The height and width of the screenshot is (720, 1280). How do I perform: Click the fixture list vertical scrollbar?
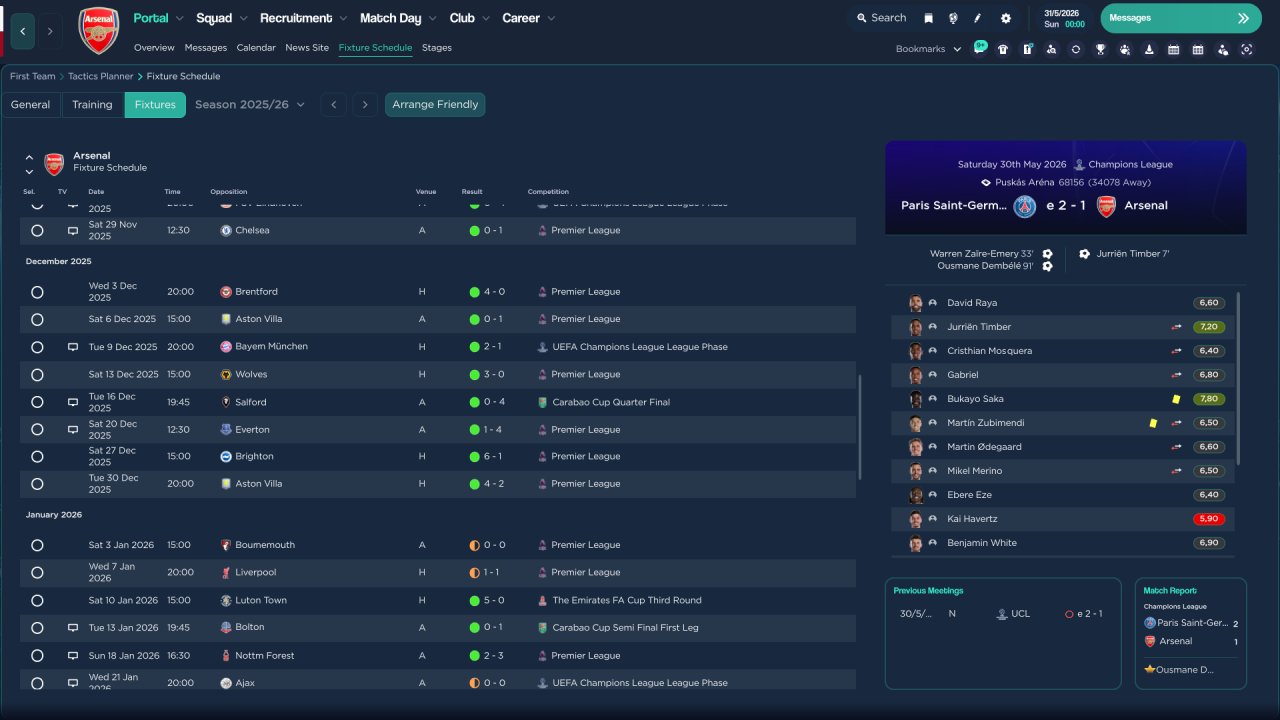859,425
